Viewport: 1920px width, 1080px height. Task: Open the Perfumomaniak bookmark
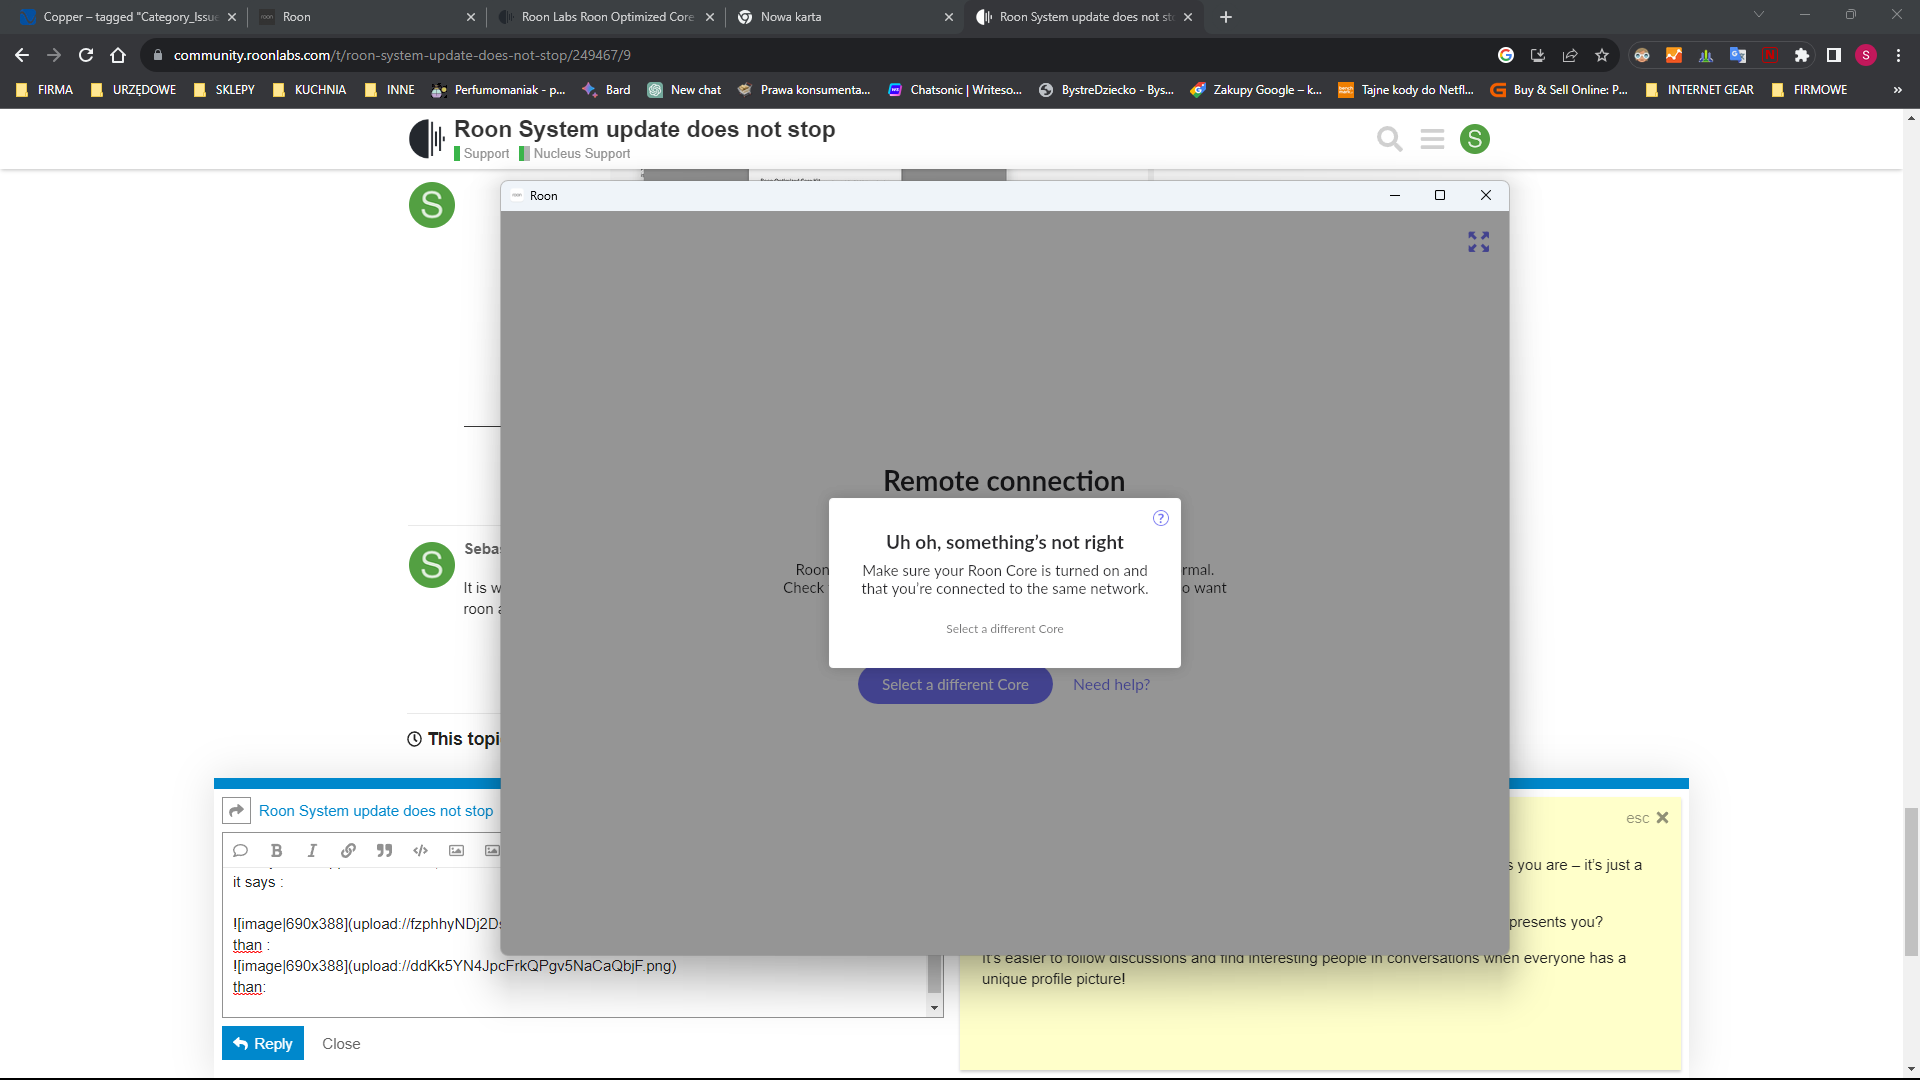pyautogui.click(x=498, y=90)
